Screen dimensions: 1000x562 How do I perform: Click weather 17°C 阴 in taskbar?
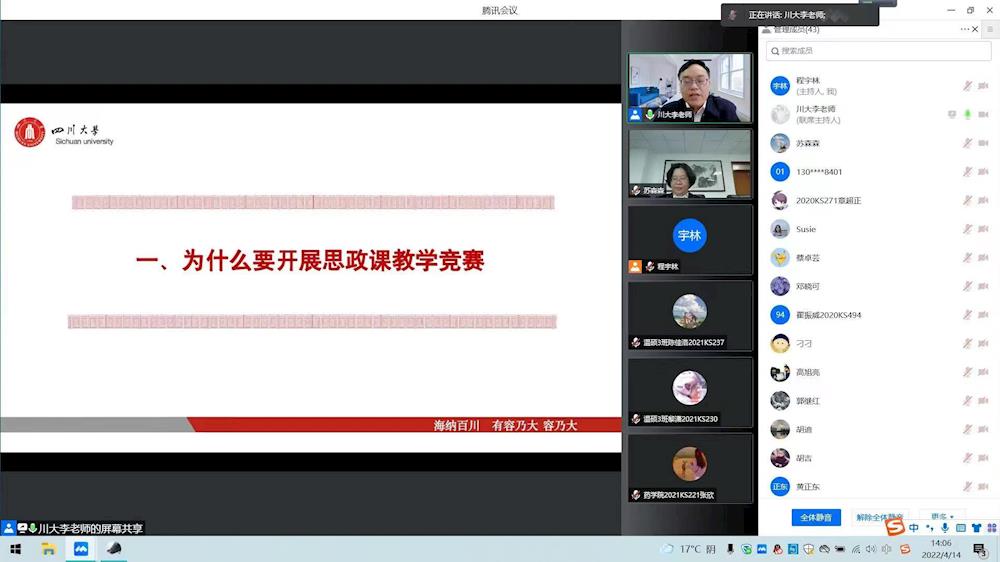click(x=689, y=549)
